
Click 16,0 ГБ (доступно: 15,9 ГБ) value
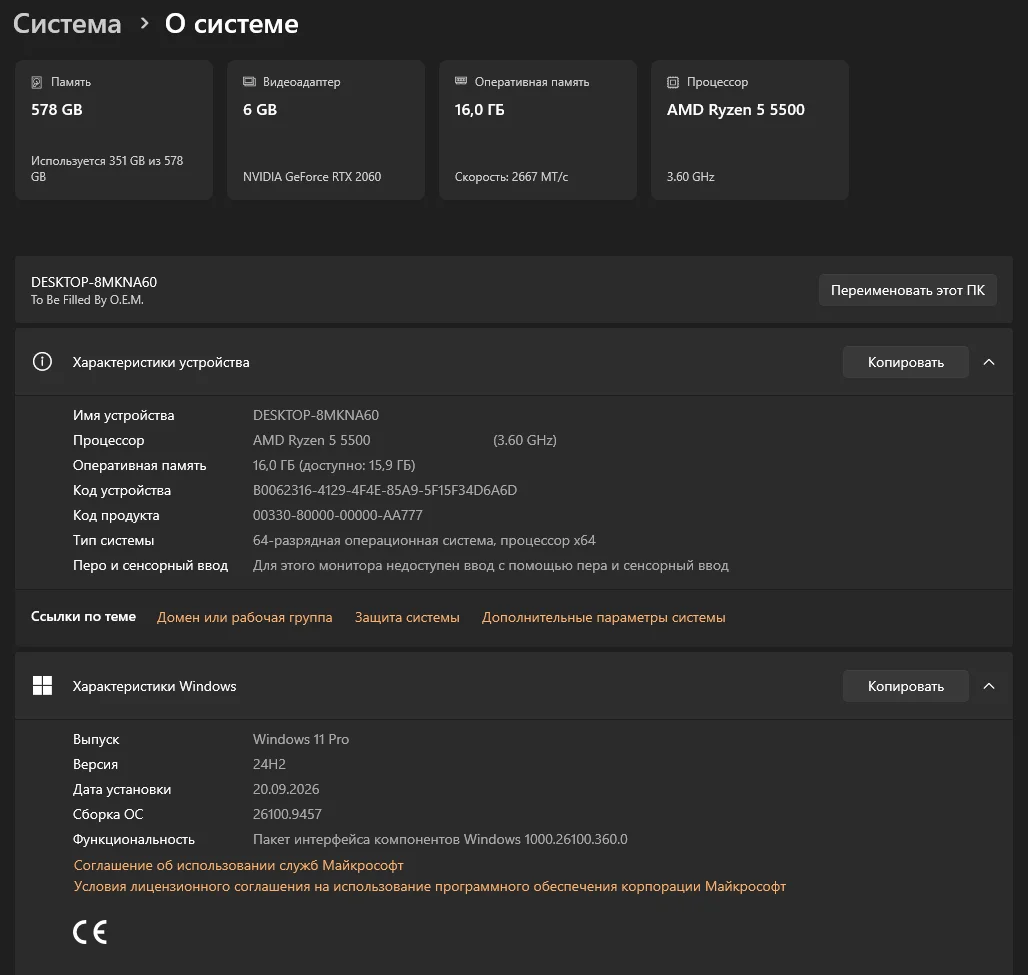pyautogui.click(x=334, y=465)
